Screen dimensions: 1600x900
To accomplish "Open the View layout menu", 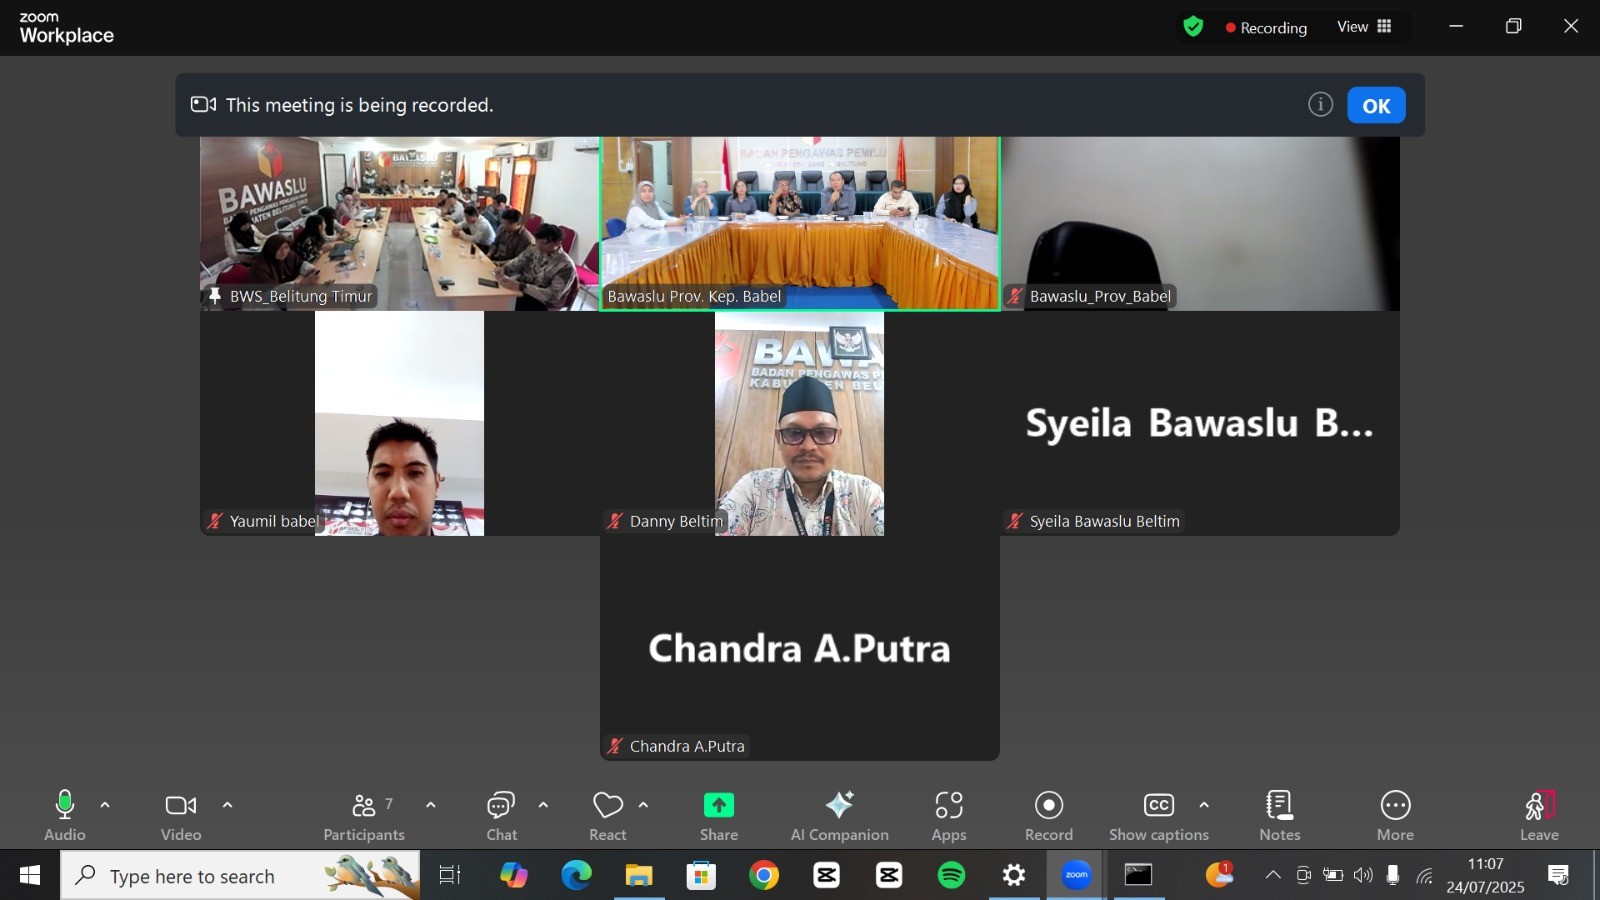I will pos(1364,27).
